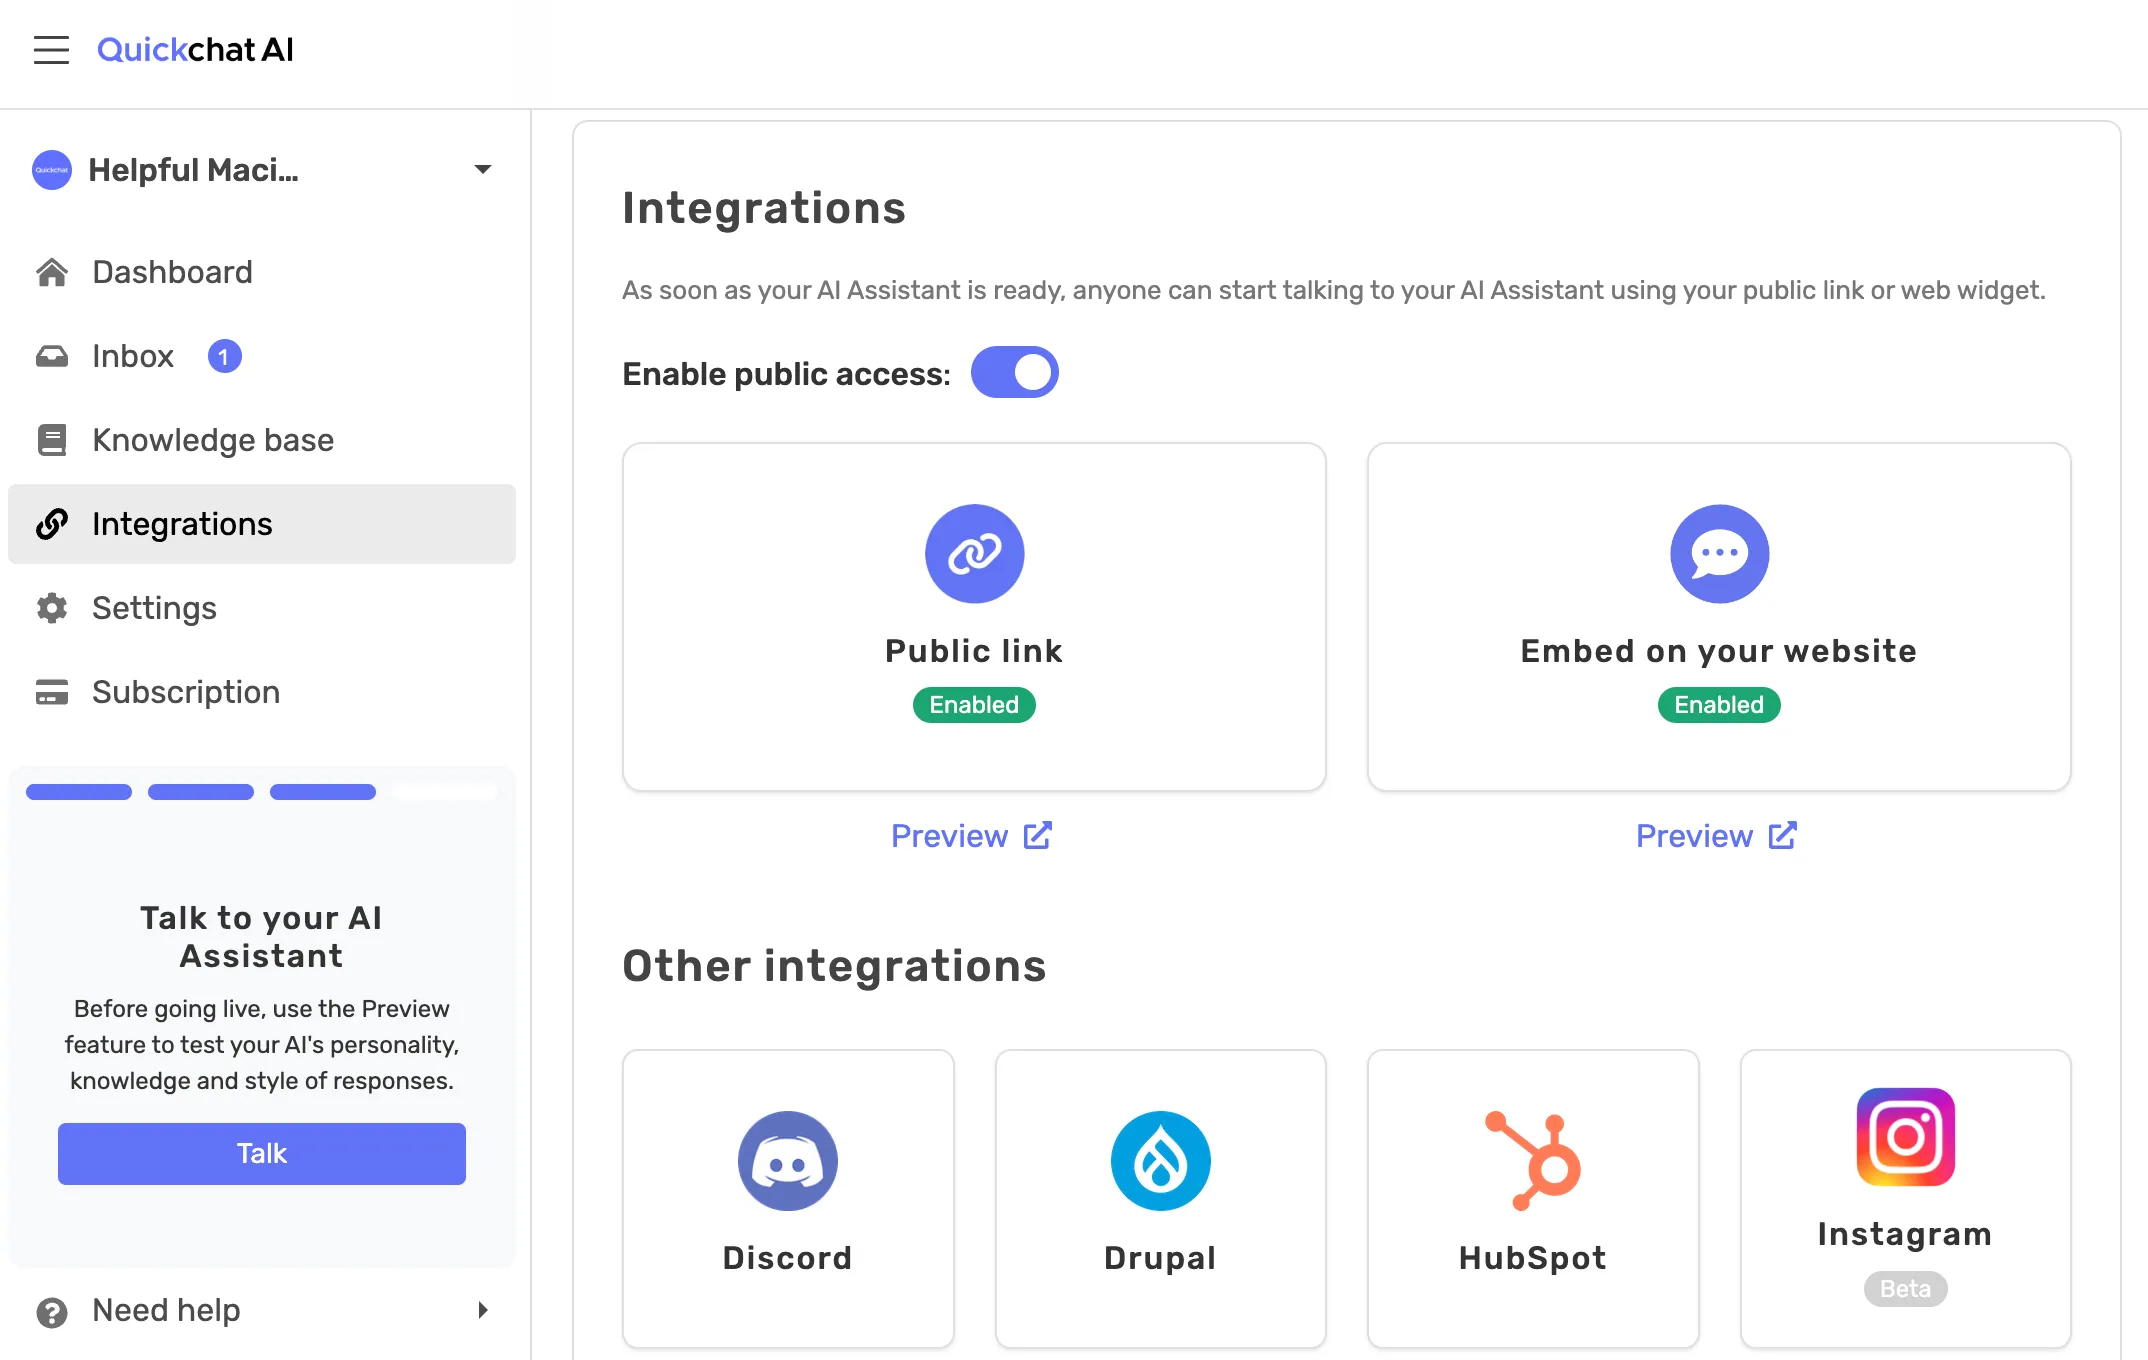Click the Dashboard home icon
This screenshot has width=2148, height=1360.
[x=52, y=272]
